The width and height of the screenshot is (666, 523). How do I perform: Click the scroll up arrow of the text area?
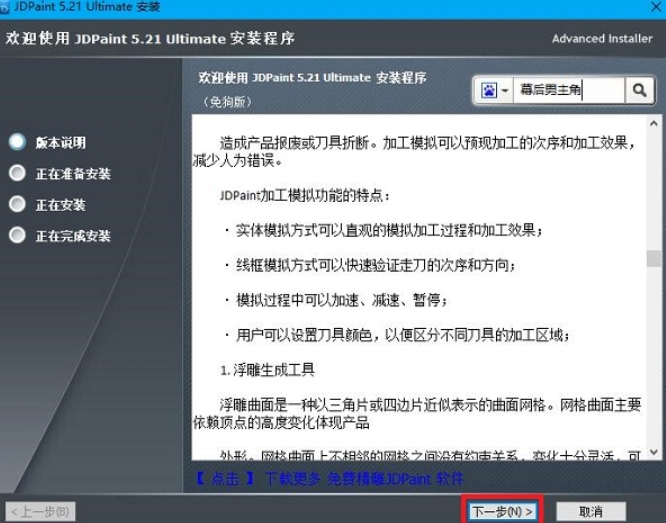(654, 124)
